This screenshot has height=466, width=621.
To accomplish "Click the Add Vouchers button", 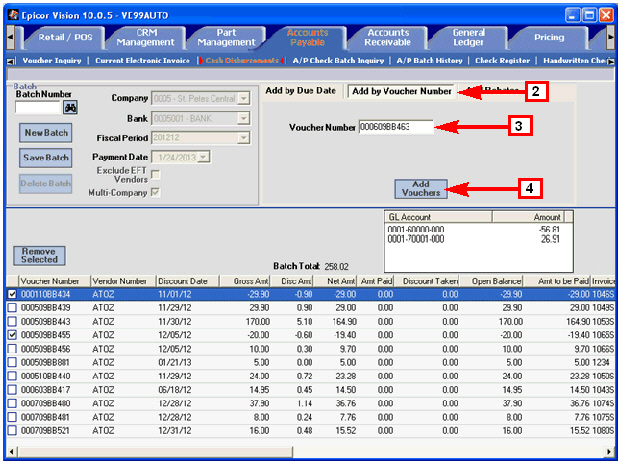I will pos(421,189).
